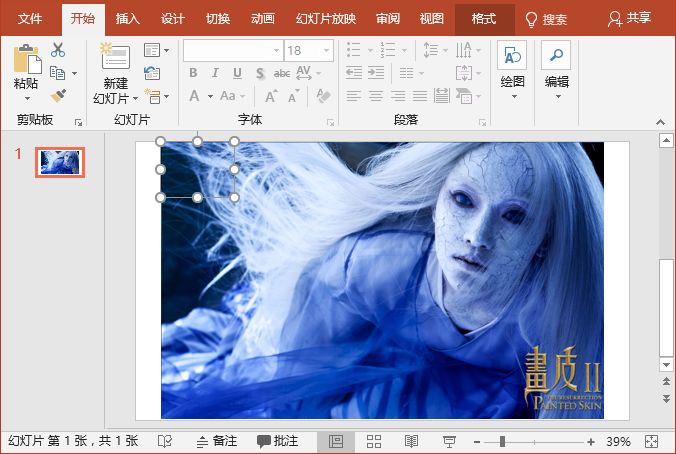
Task: Click the zoom in plus button
Action: pos(591,441)
